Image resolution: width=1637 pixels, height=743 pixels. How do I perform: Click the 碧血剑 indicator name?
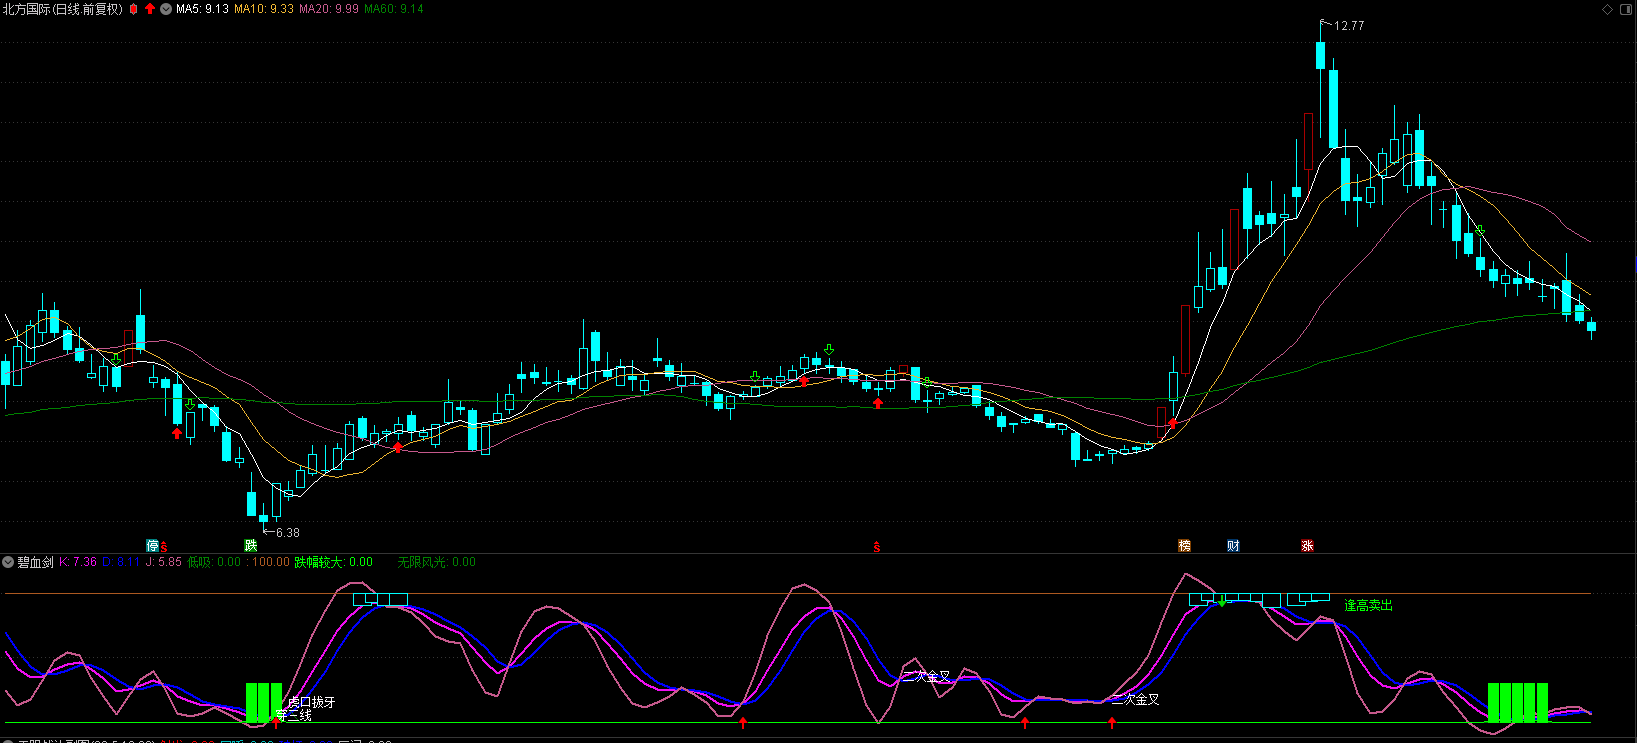[35, 562]
